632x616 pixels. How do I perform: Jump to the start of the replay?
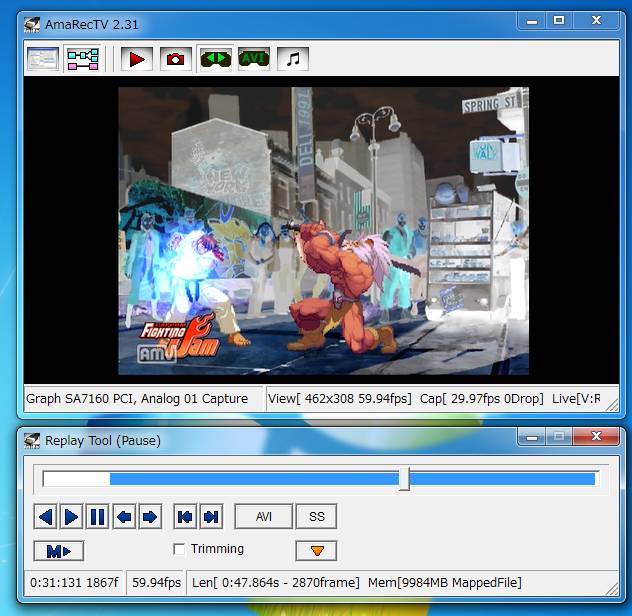pos(185,516)
